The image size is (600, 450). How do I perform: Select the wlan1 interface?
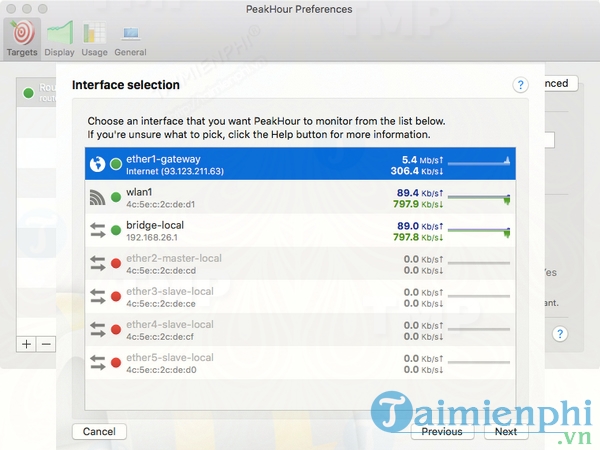click(x=300, y=197)
